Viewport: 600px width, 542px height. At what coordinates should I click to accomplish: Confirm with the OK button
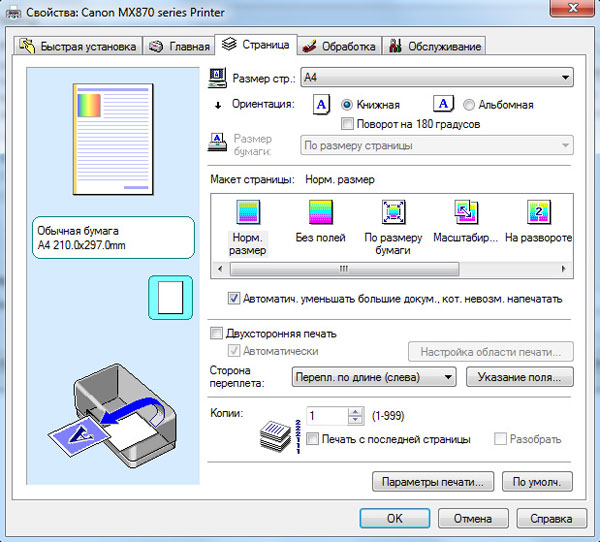(395, 519)
